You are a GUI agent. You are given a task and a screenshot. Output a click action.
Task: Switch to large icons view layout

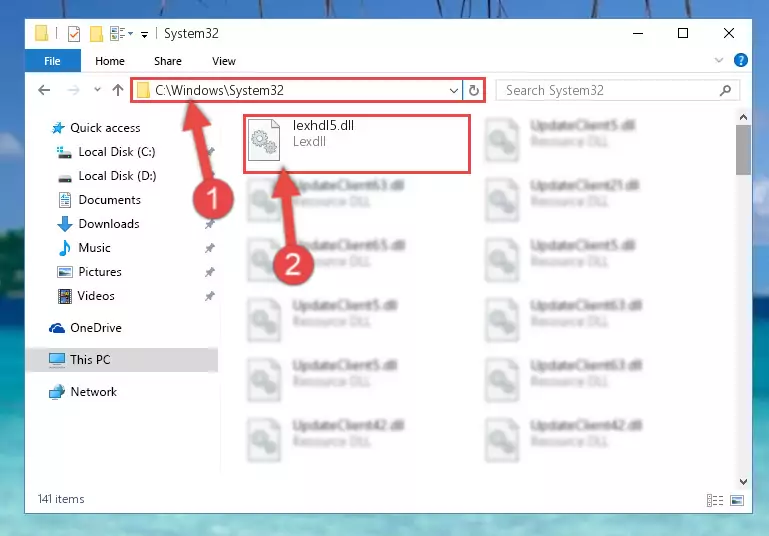coord(737,500)
